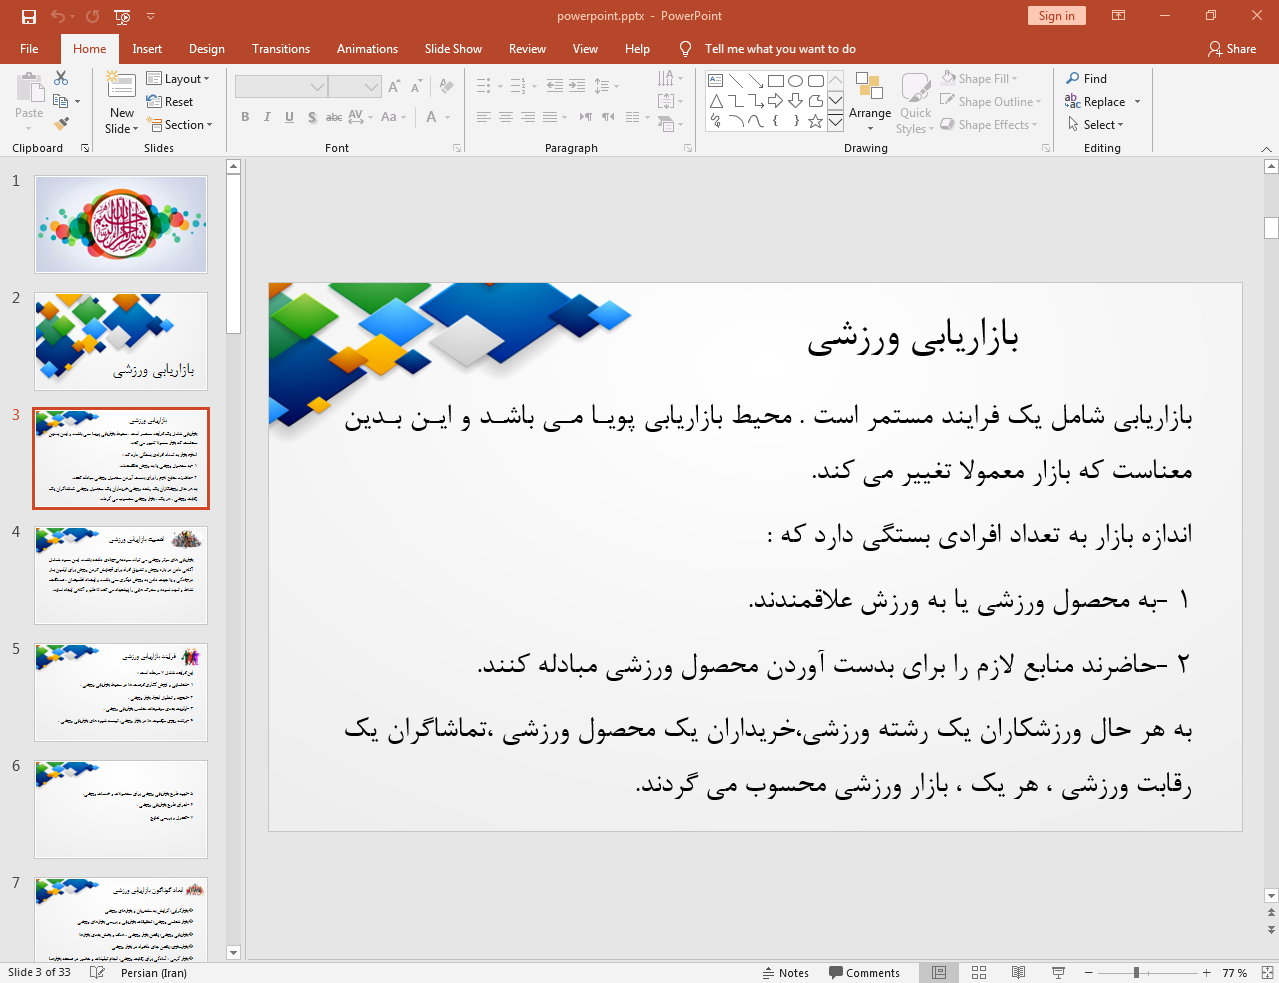Click the Tell me lightbulb icon

[x=685, y=49]
